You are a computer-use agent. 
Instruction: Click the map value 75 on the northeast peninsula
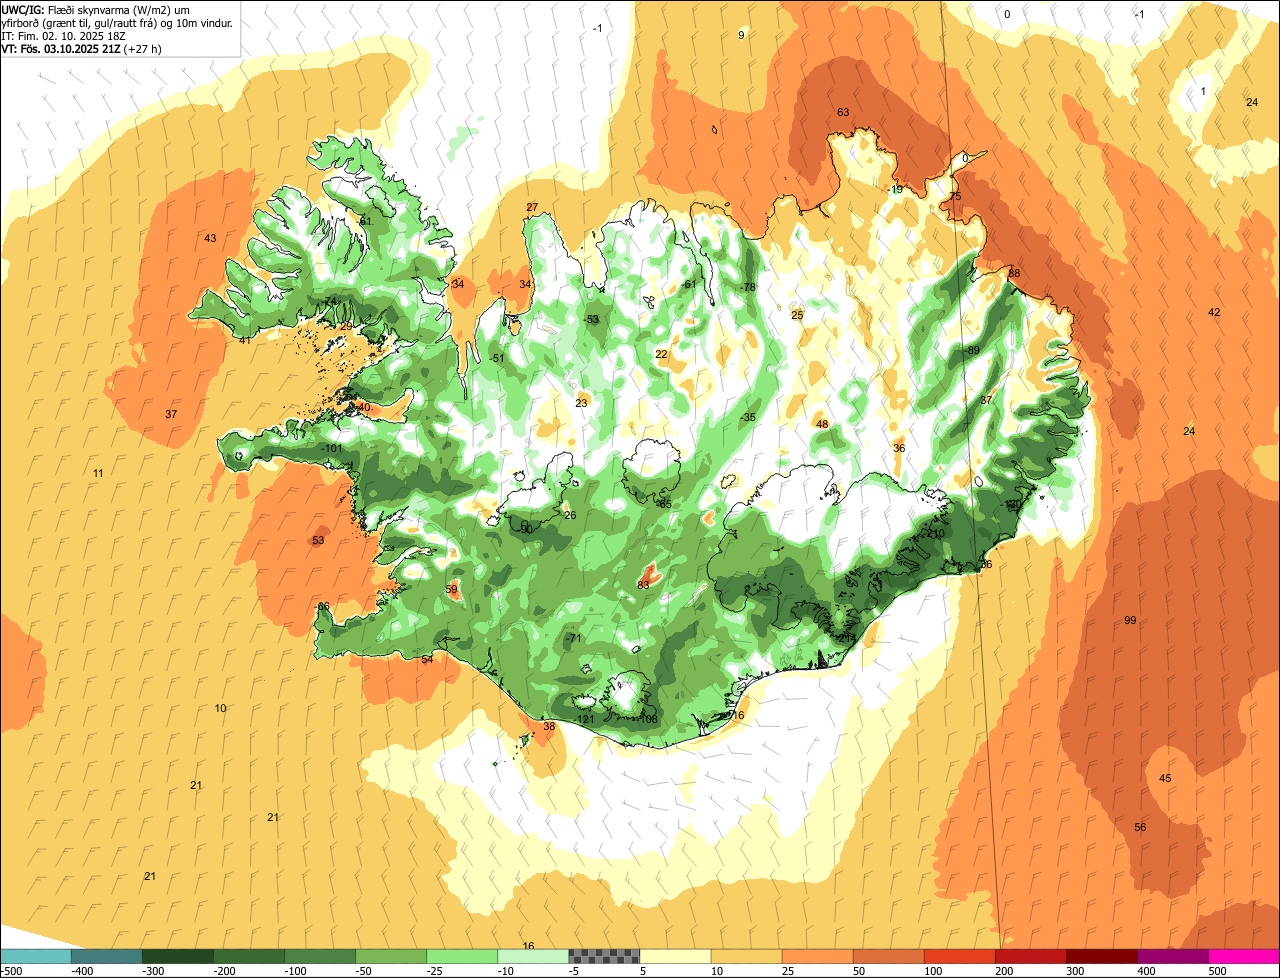(955, 197)
